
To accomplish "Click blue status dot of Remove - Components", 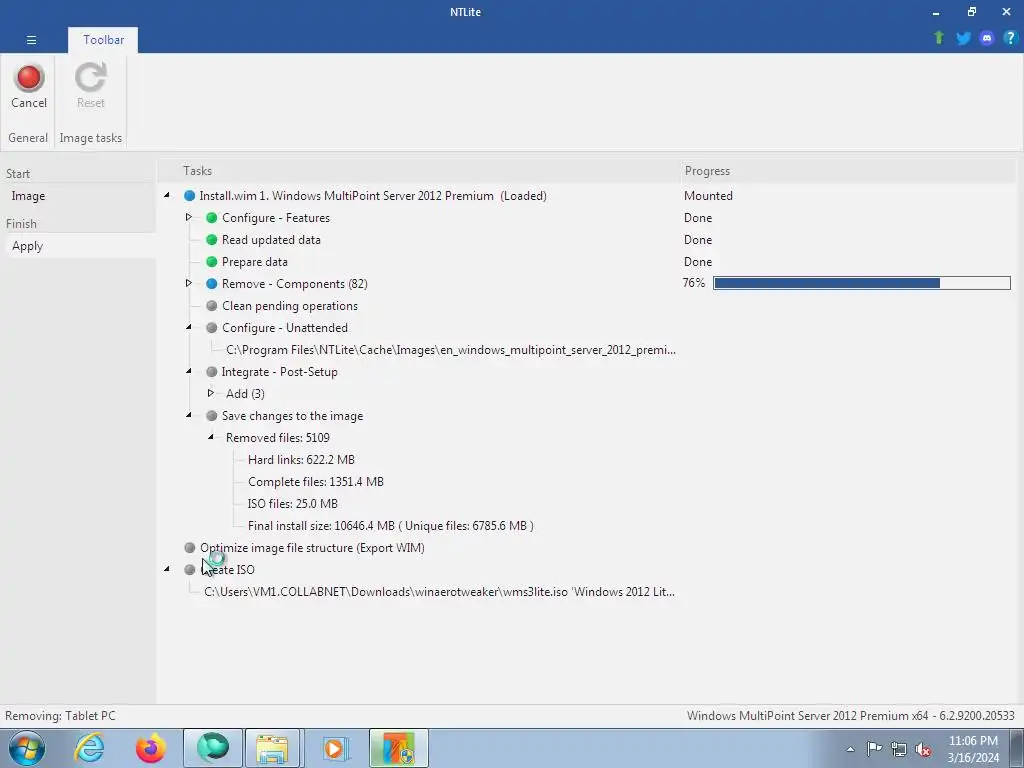I will click(x=212, y=284).
